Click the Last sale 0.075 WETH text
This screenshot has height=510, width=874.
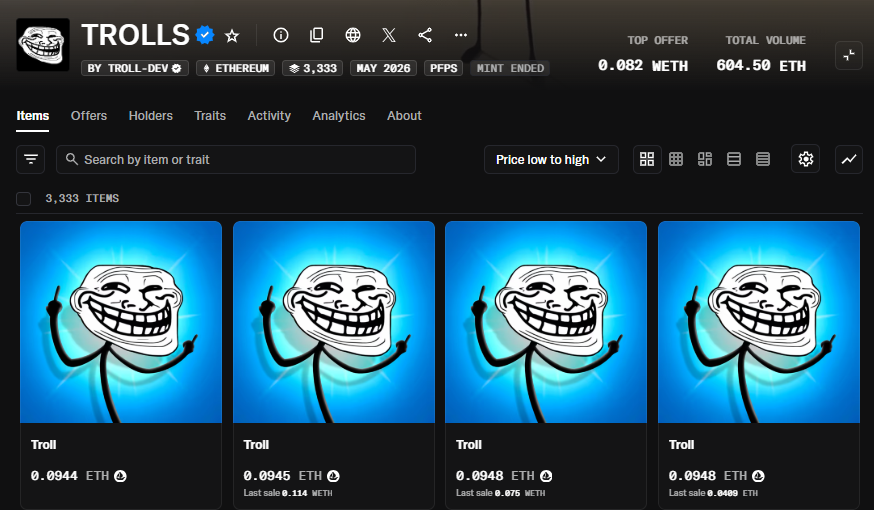(501, 493)
